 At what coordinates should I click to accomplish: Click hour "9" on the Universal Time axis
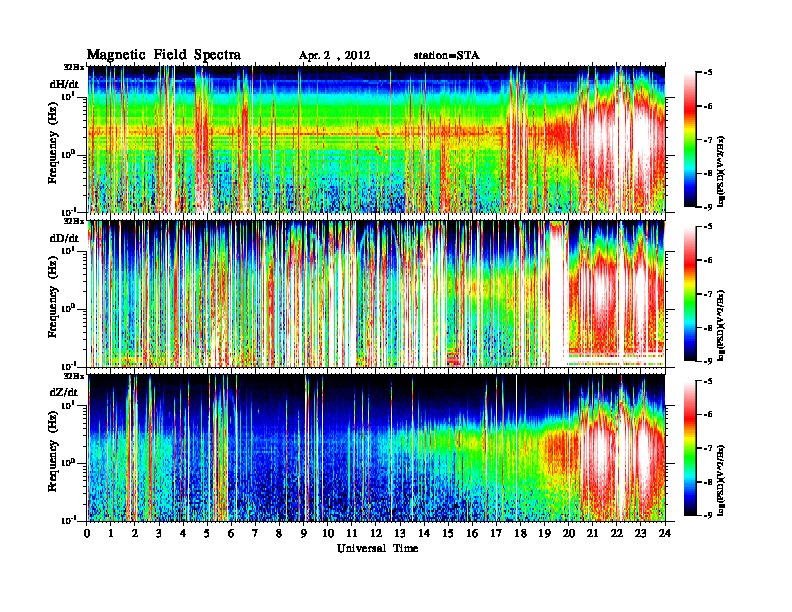303,533
